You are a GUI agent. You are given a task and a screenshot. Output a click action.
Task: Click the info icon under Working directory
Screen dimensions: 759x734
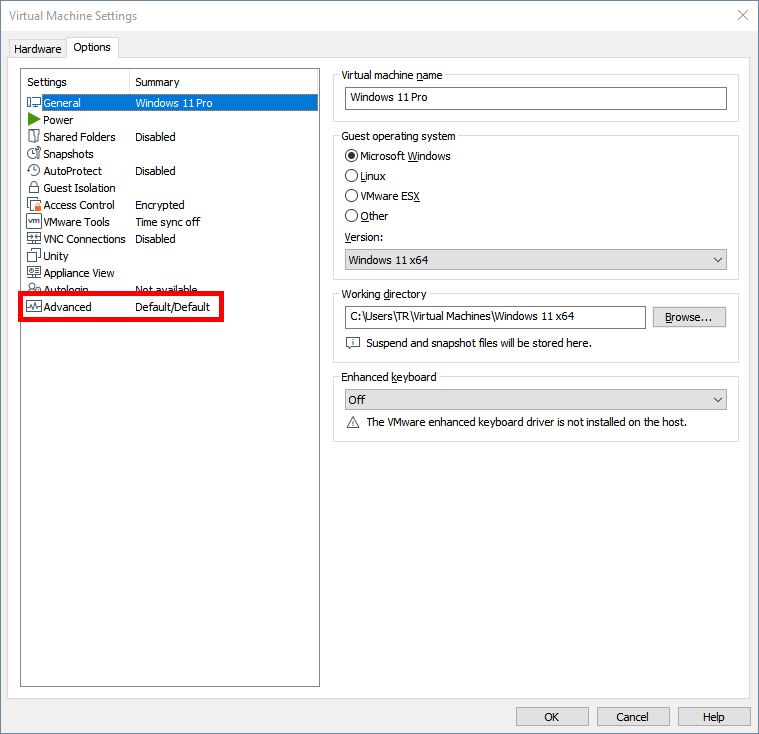point(353,343)
